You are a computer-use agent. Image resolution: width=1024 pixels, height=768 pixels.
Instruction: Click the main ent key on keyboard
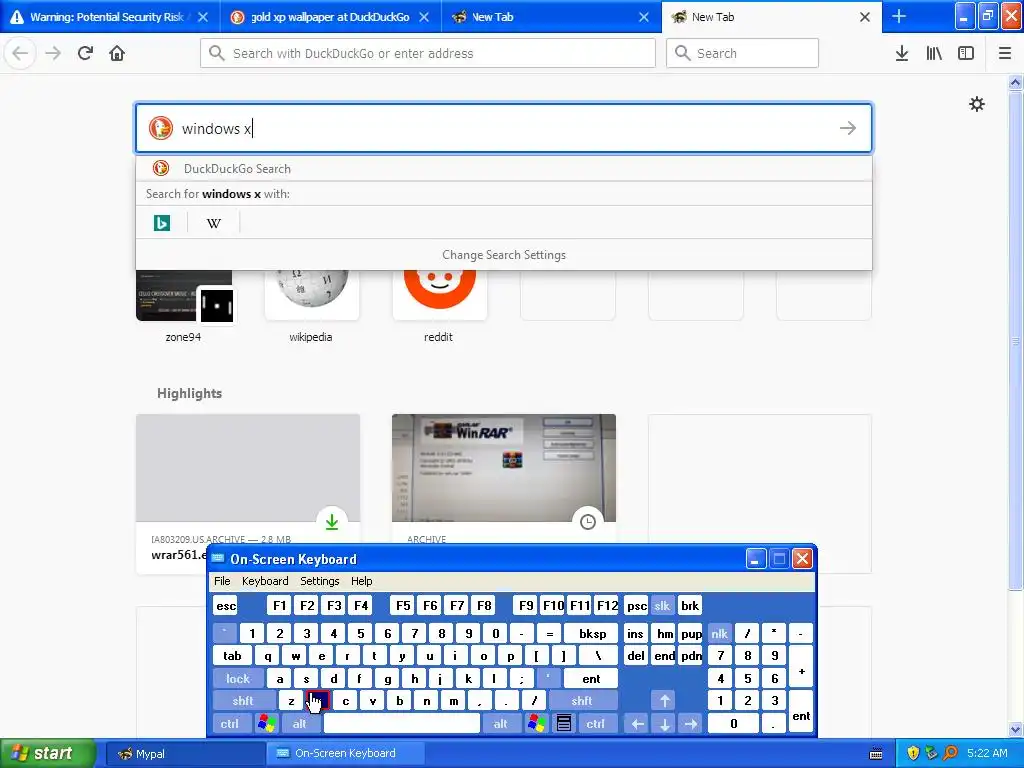(591, 679)
